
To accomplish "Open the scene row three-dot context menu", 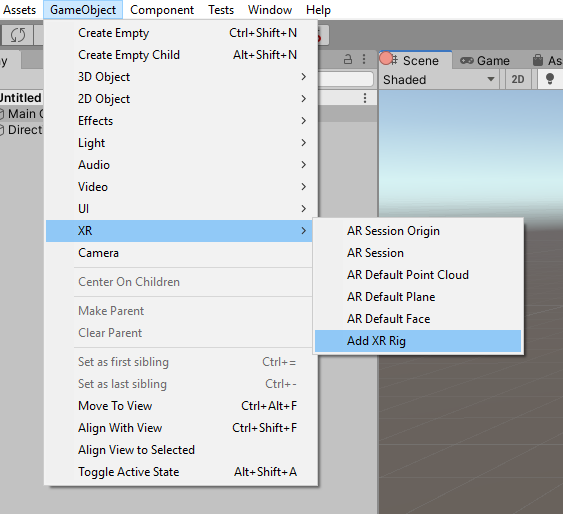I will coord(365,98).
